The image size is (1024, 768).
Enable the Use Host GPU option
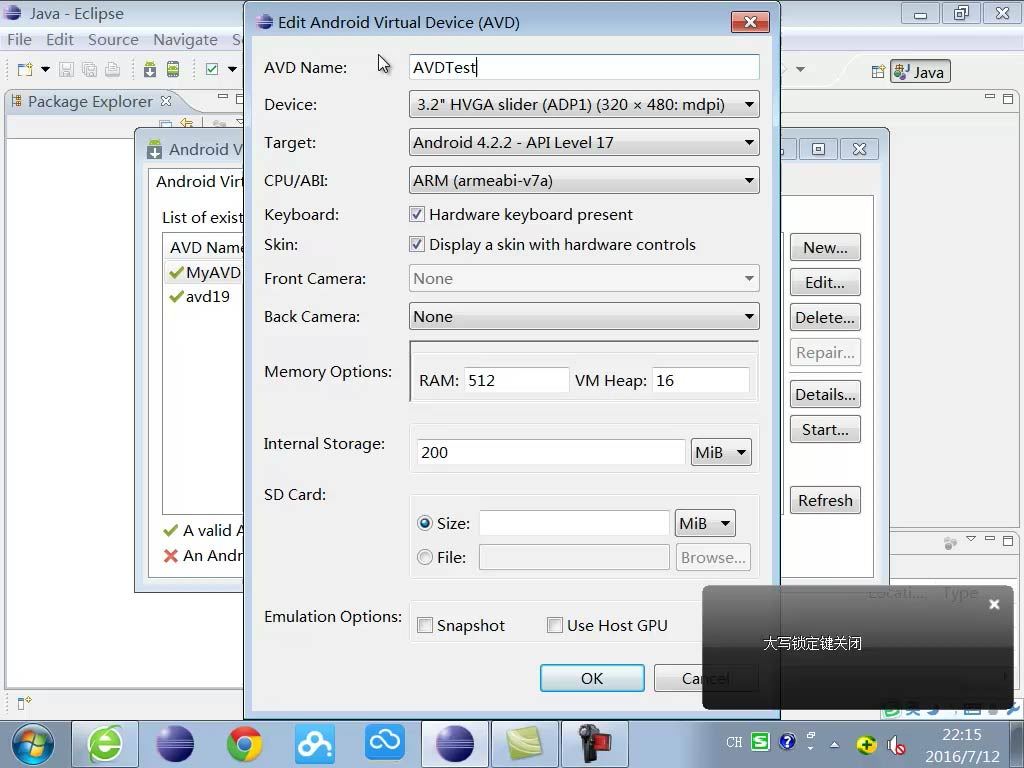pos(554,625)
